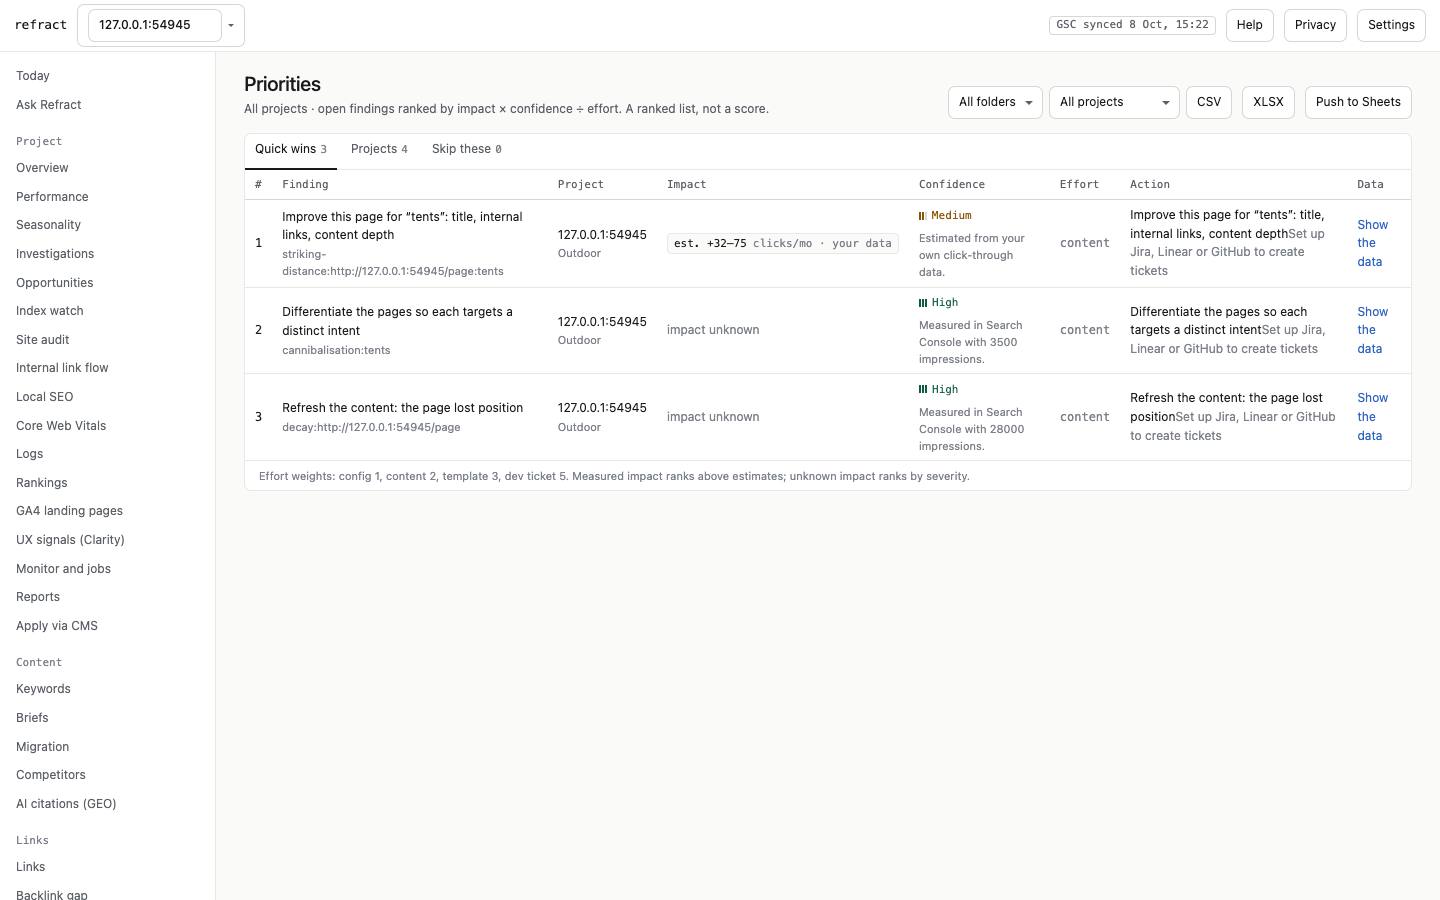Switch to the Skip these tab
The height and width of the screenshot is (900, 1440).
pos(466,150)
